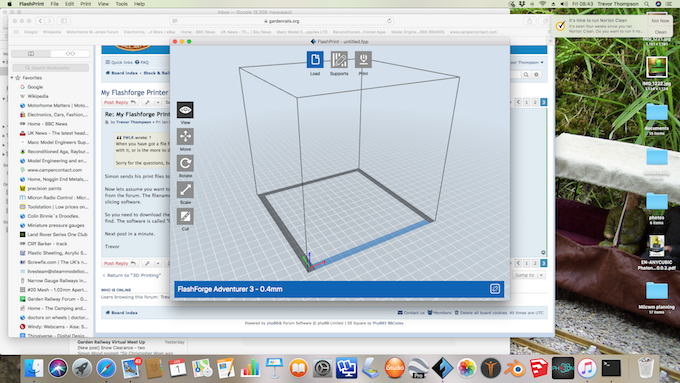Open Finder from the Dock
680x383 pixels.
34,368
